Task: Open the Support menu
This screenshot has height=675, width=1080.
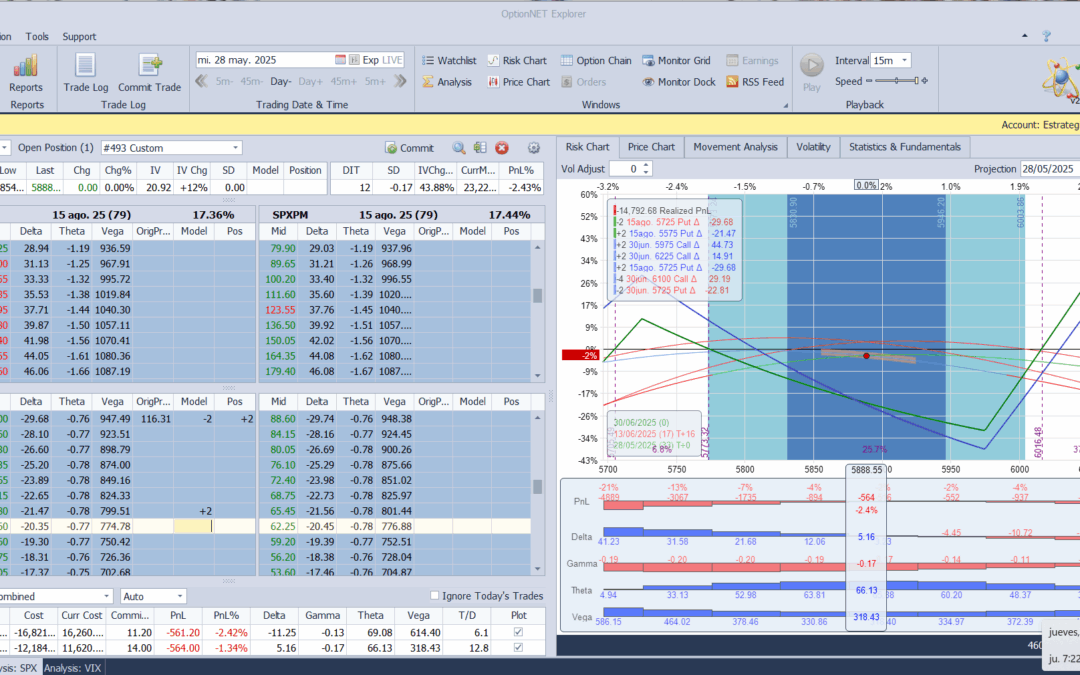Action: 79,36
